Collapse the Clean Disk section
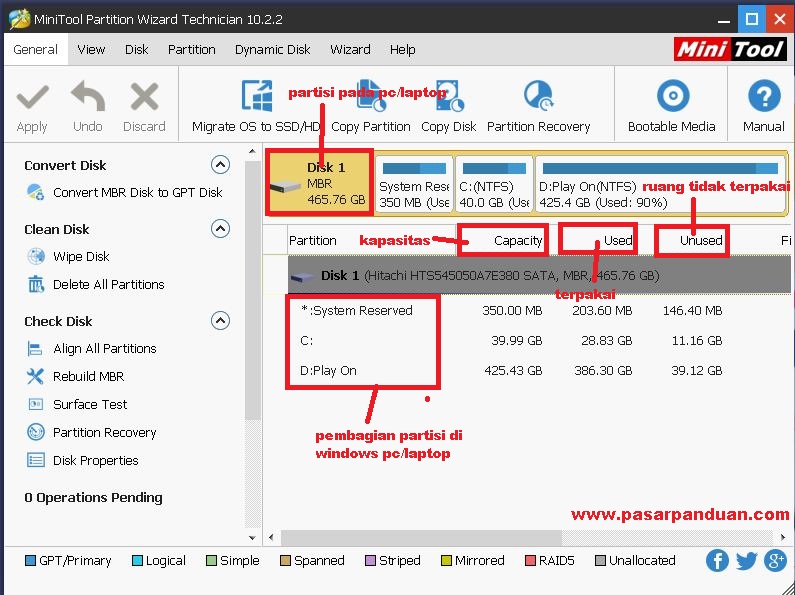The height and width of the screenshot is (595, 795). pyautogui.click(x=220, y=229)
